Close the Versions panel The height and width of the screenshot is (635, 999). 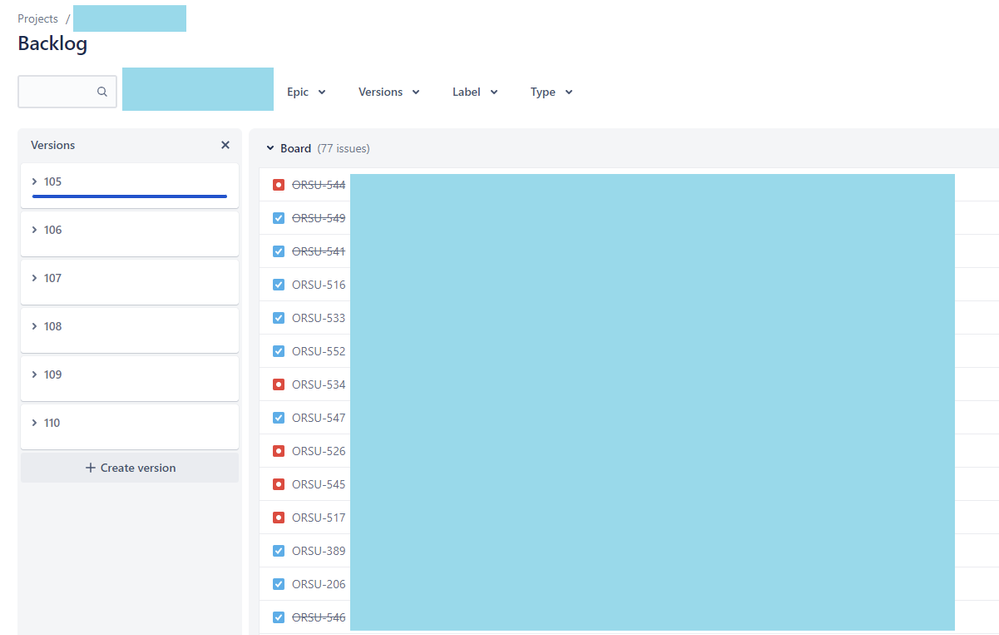pos(225,145)
